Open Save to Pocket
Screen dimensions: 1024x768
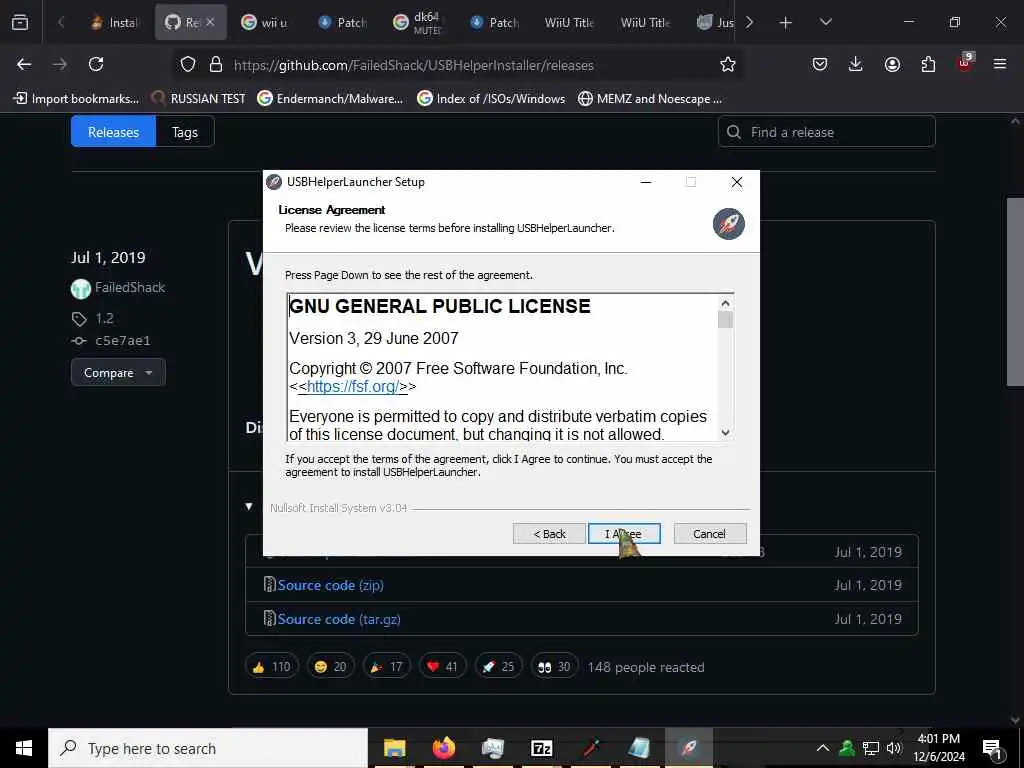(820, 64)
